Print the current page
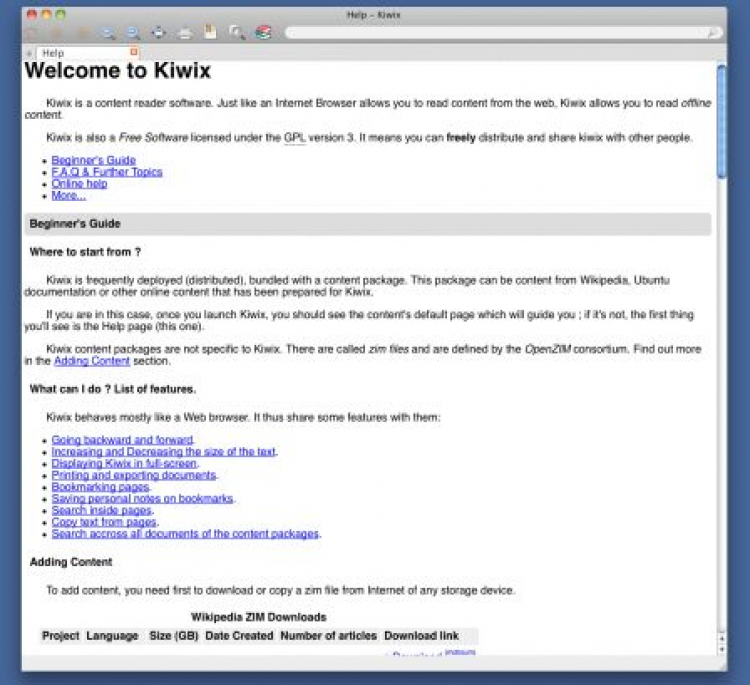 [x=185, y=33]
